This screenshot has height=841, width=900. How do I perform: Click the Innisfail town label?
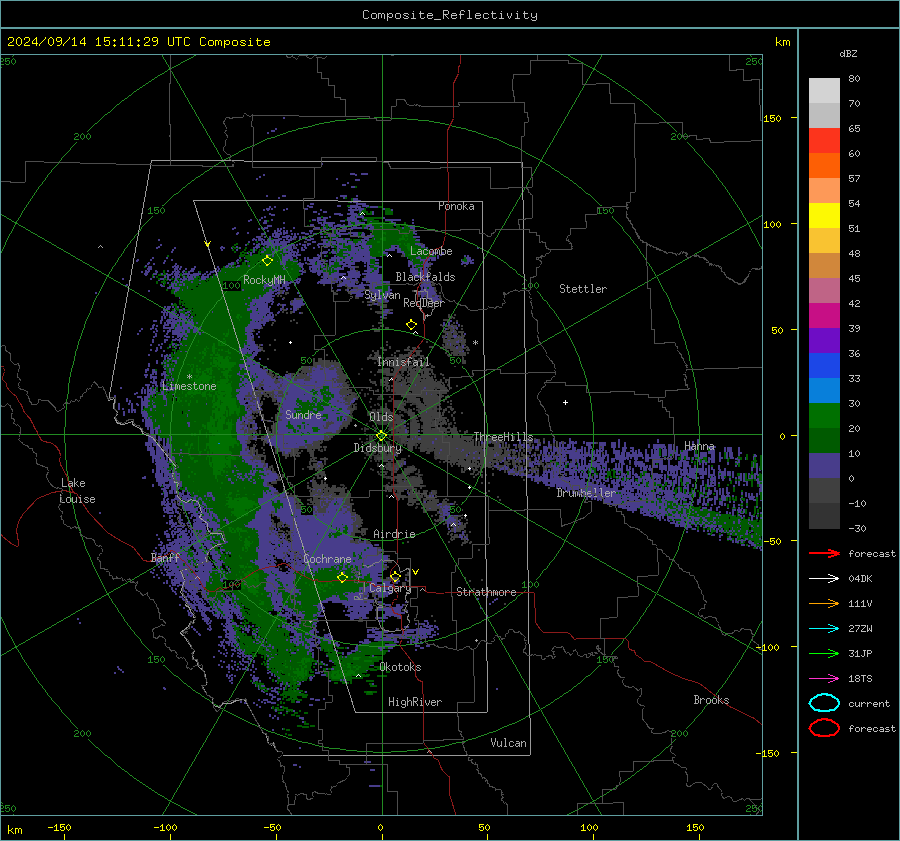(x=403, y=362)
